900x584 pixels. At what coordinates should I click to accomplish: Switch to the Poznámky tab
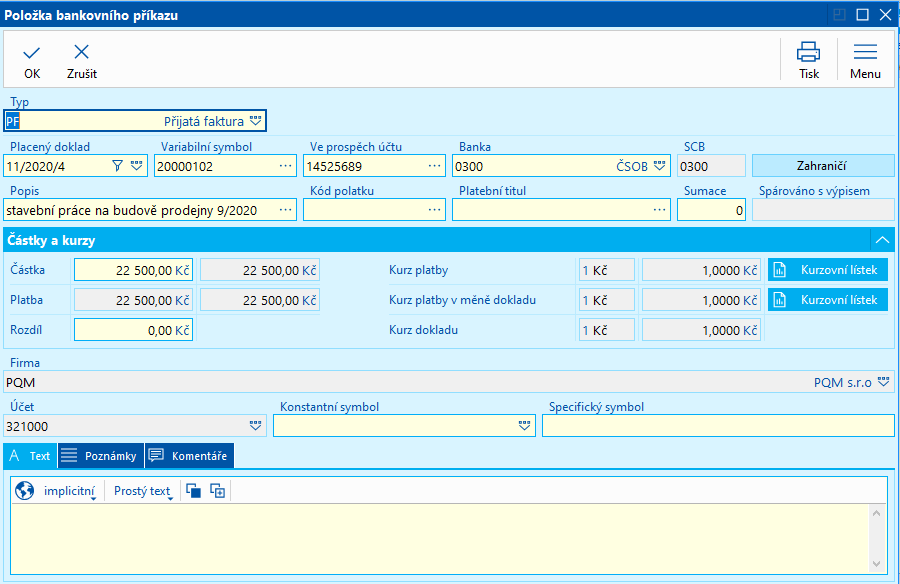pyautogui.click(x=100, y=456)
